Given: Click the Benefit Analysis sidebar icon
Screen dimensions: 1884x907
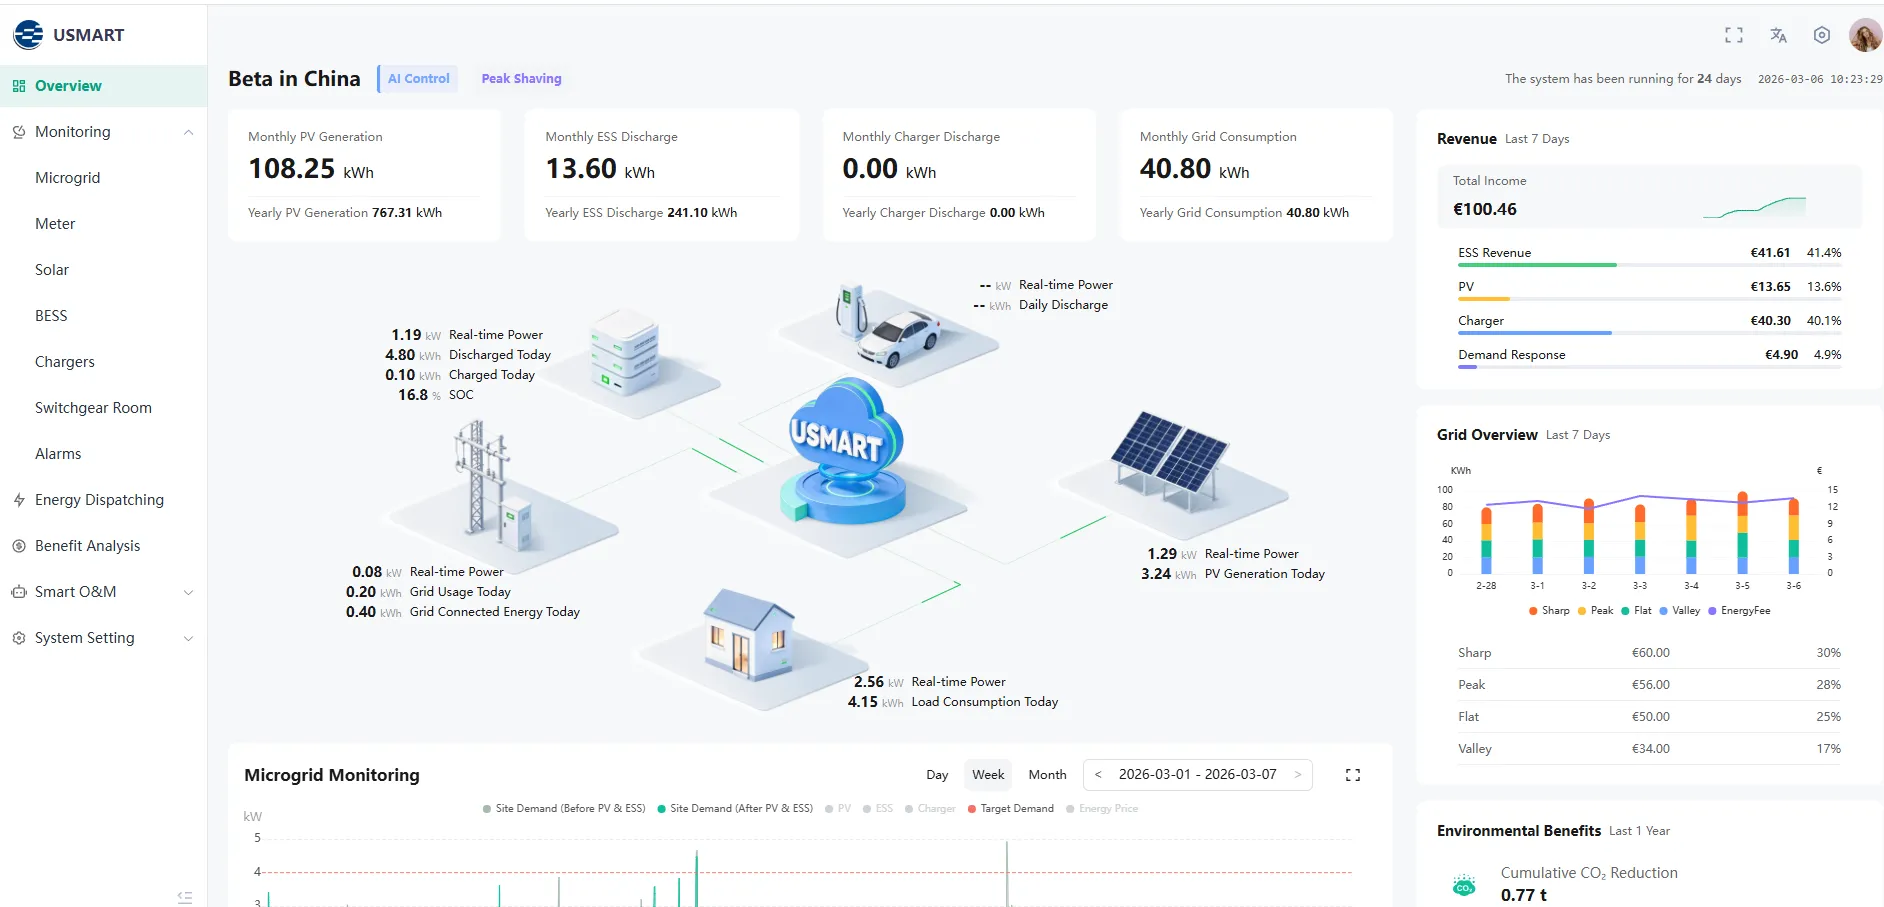Looking at the screenshot, I should click(x=17, y=545).
